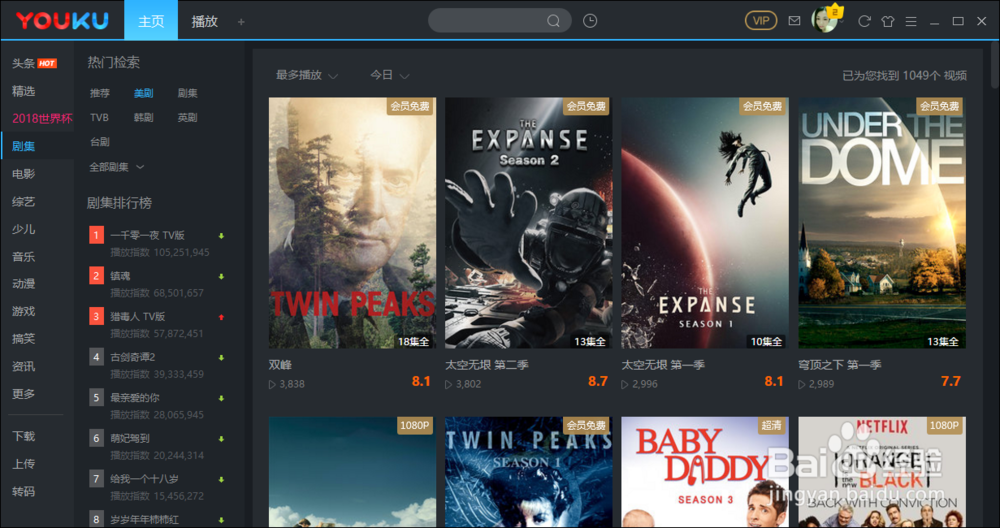The image size is (1000, 528).
Task: Click the title 太空无垠 第二季
Action: coord(487,365)
